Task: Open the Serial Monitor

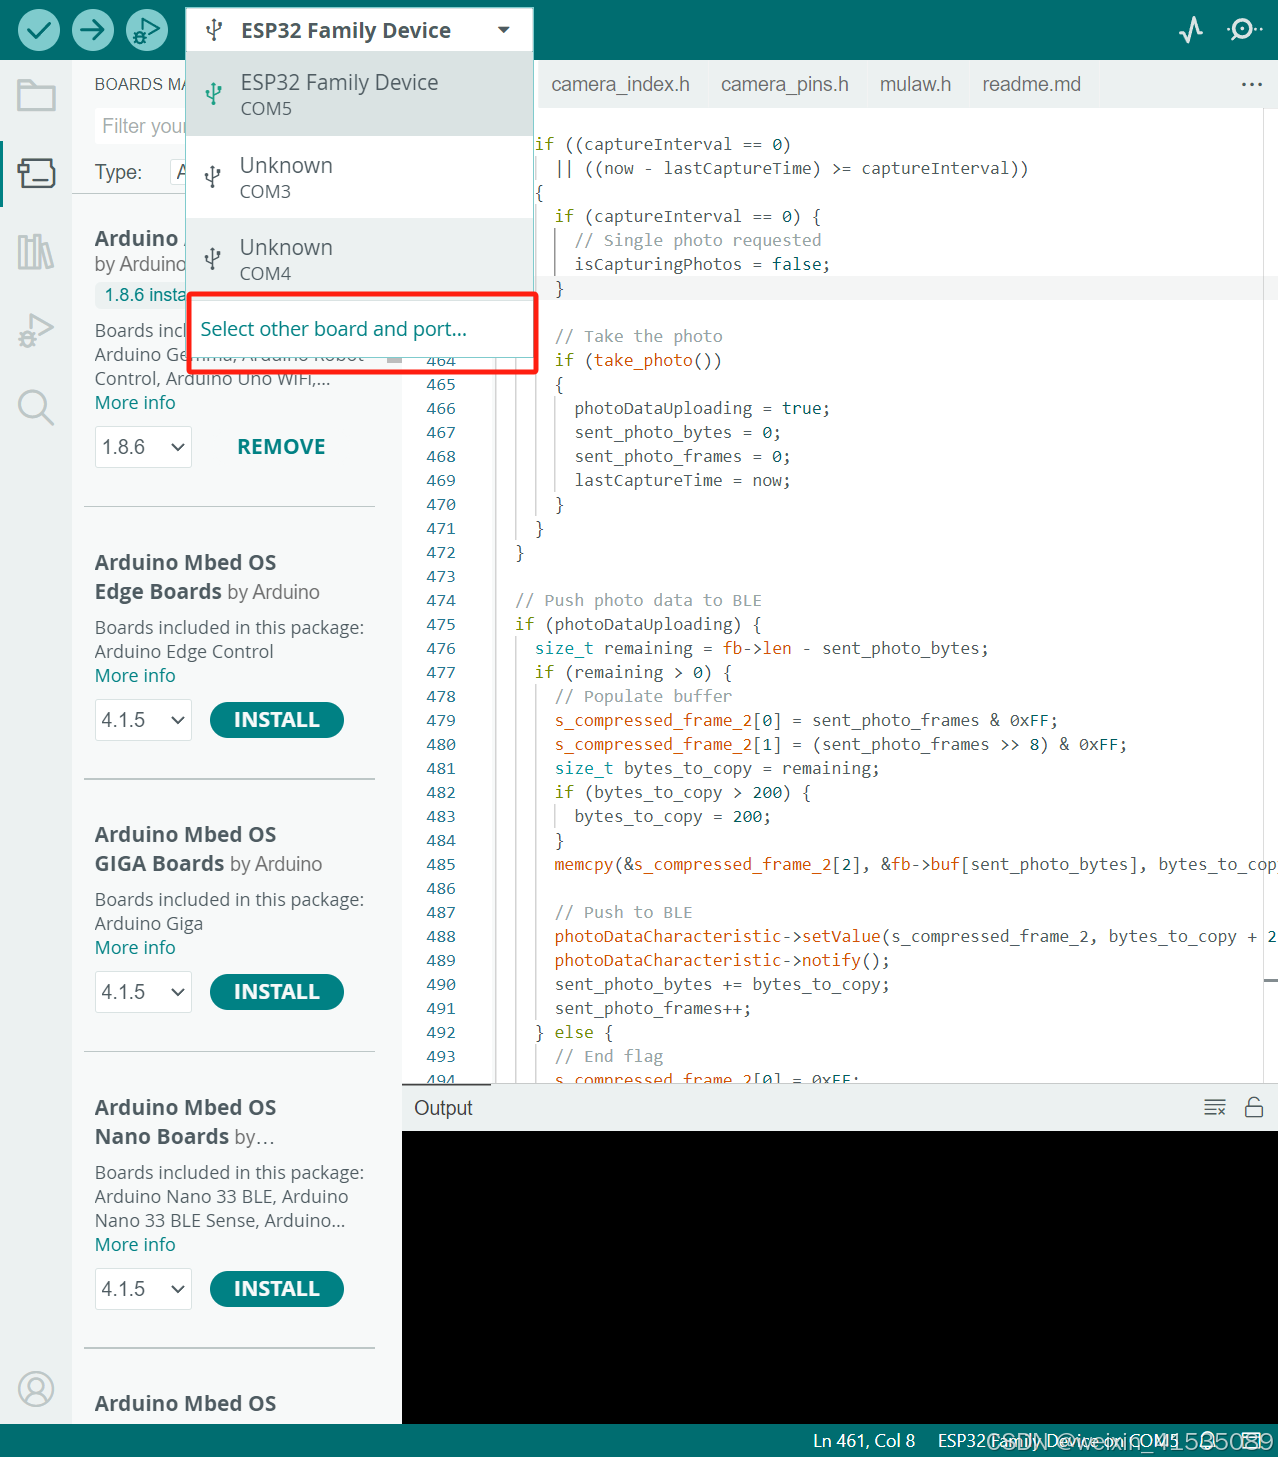Action: pyautogui.click(x=1243, y=30)
